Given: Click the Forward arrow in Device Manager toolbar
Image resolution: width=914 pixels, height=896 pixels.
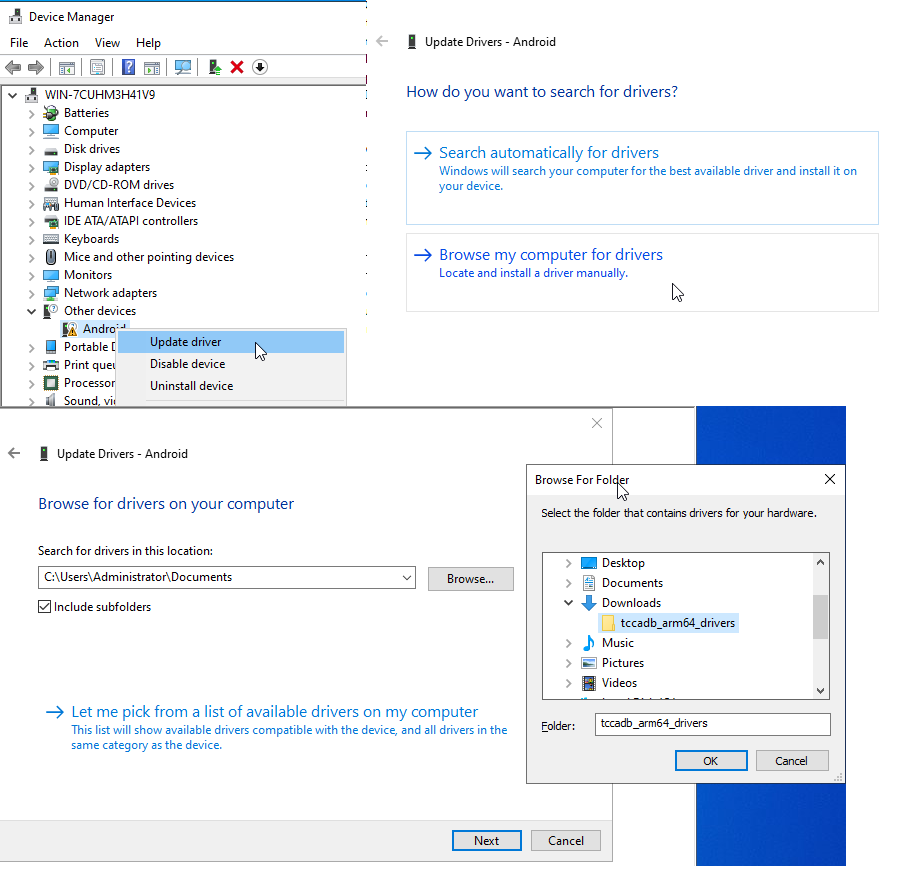Looking at the screenshot, I should coord(36,68).
